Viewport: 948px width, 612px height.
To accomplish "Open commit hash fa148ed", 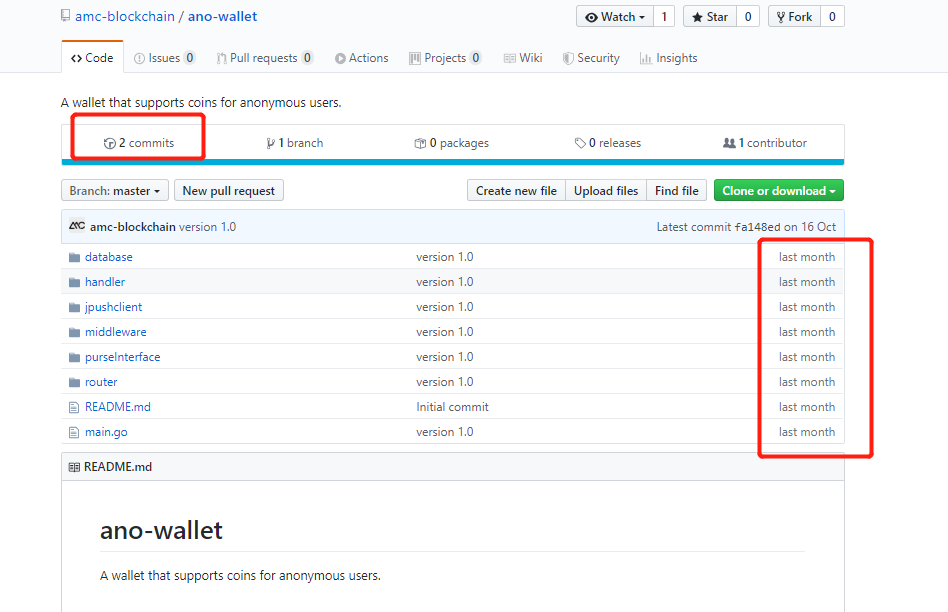I will tap(757, 227).
